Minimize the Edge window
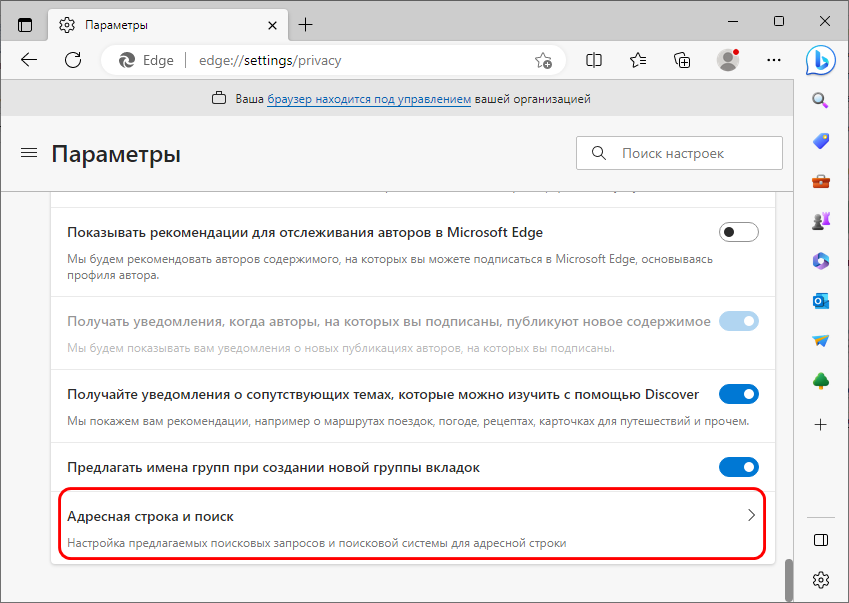The width and height of the screenshot is (849, 603). pos(733,22)
